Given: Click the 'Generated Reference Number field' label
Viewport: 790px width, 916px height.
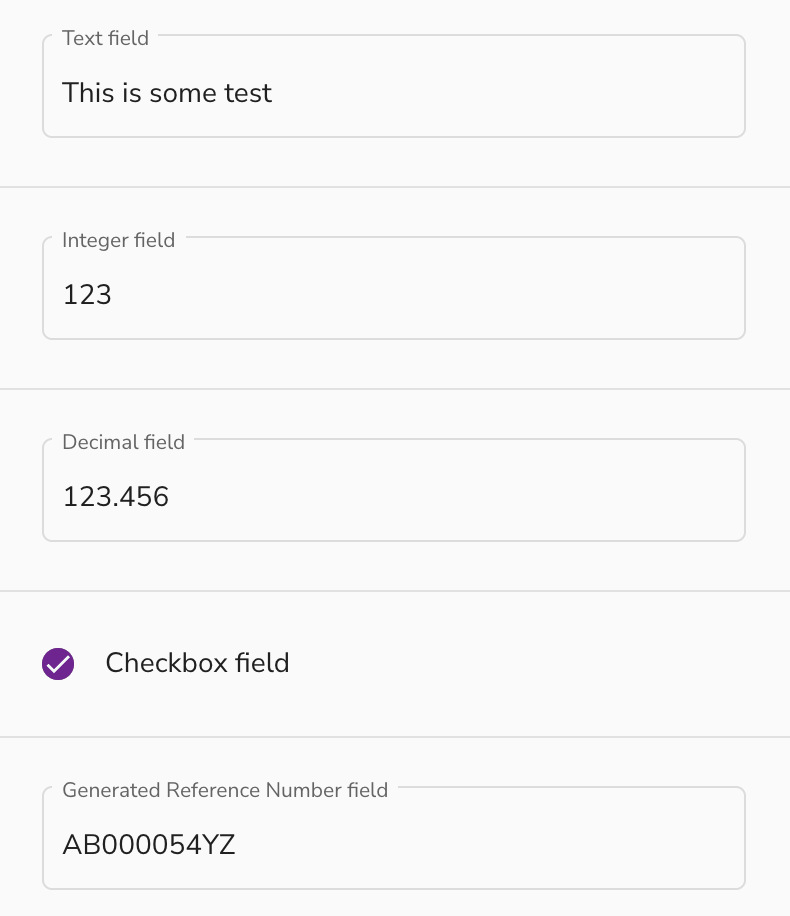Looking at the screenshot, I should (226, 790).
